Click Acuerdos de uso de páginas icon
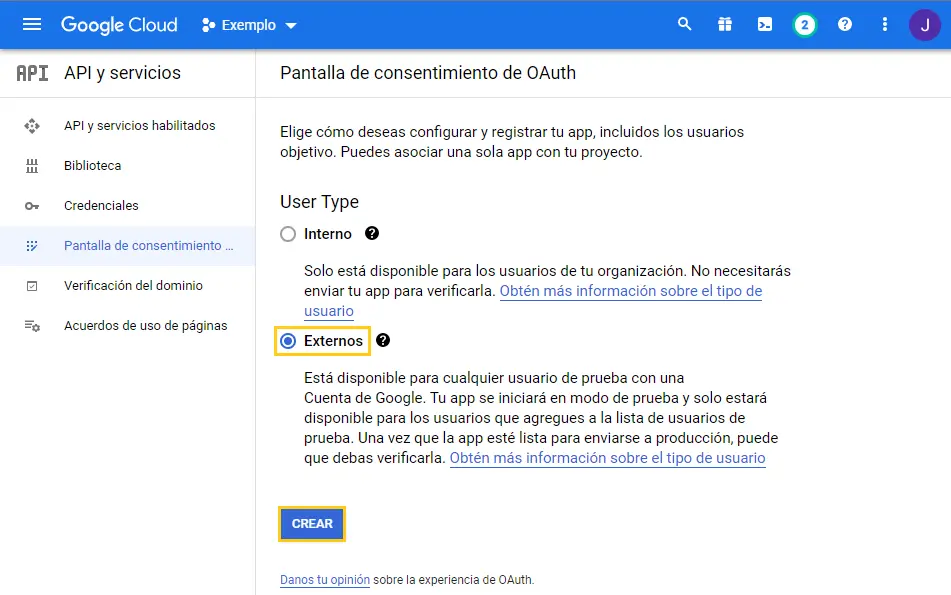Viewport: 951px width, 595px height. [32, 326]
